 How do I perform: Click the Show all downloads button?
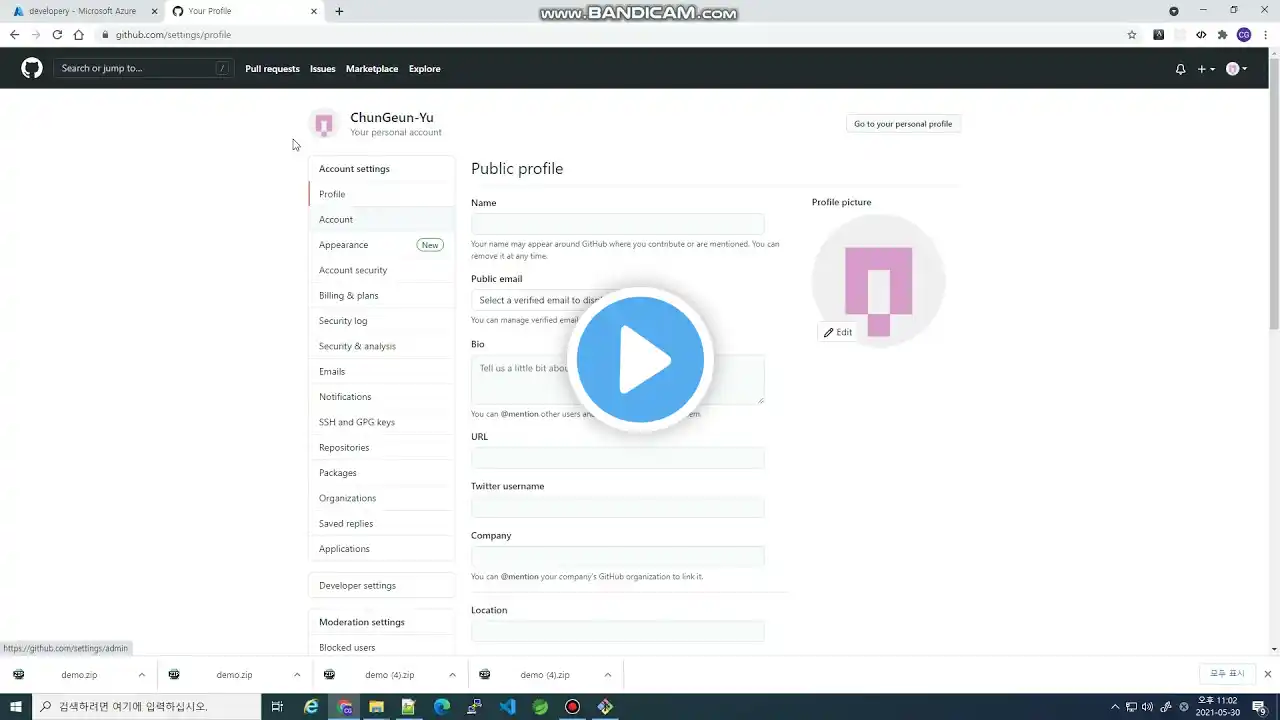pos(1226,674)
